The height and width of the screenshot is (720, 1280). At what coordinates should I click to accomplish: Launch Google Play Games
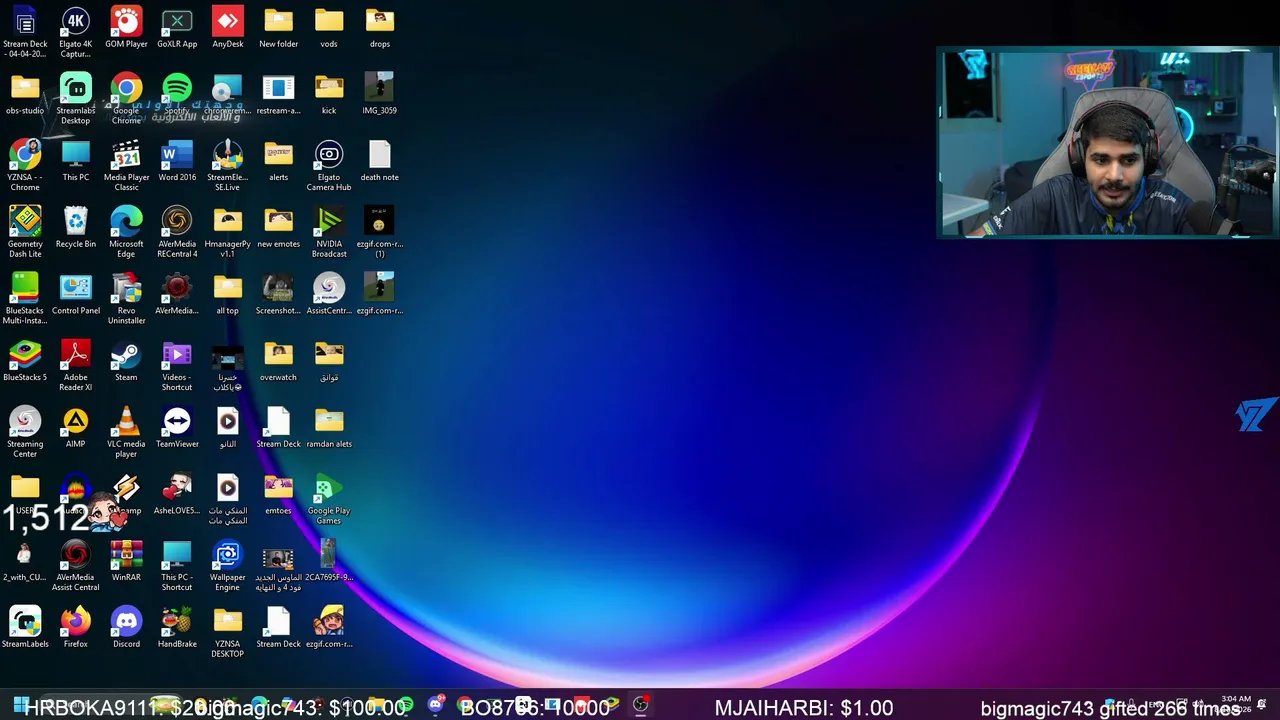point(329,499)
